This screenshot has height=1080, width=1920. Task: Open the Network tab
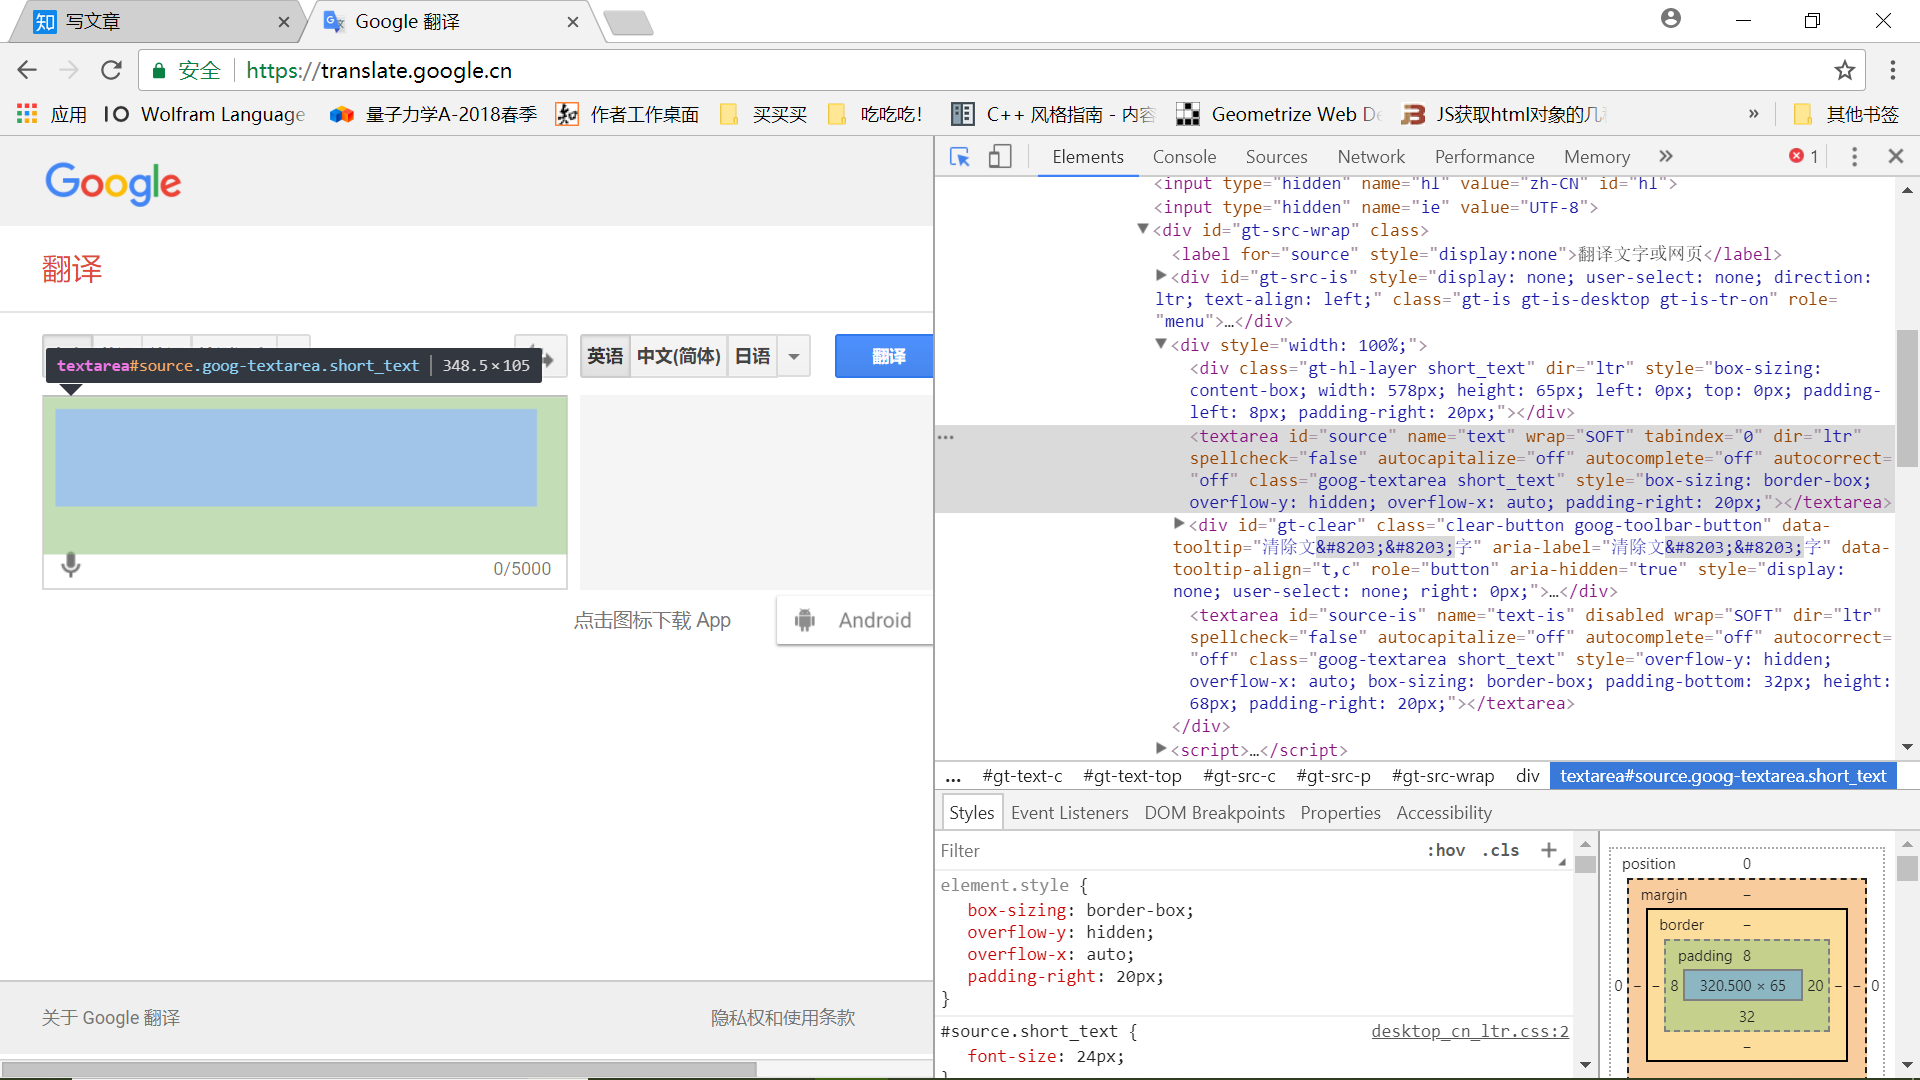click(1371, 157)
